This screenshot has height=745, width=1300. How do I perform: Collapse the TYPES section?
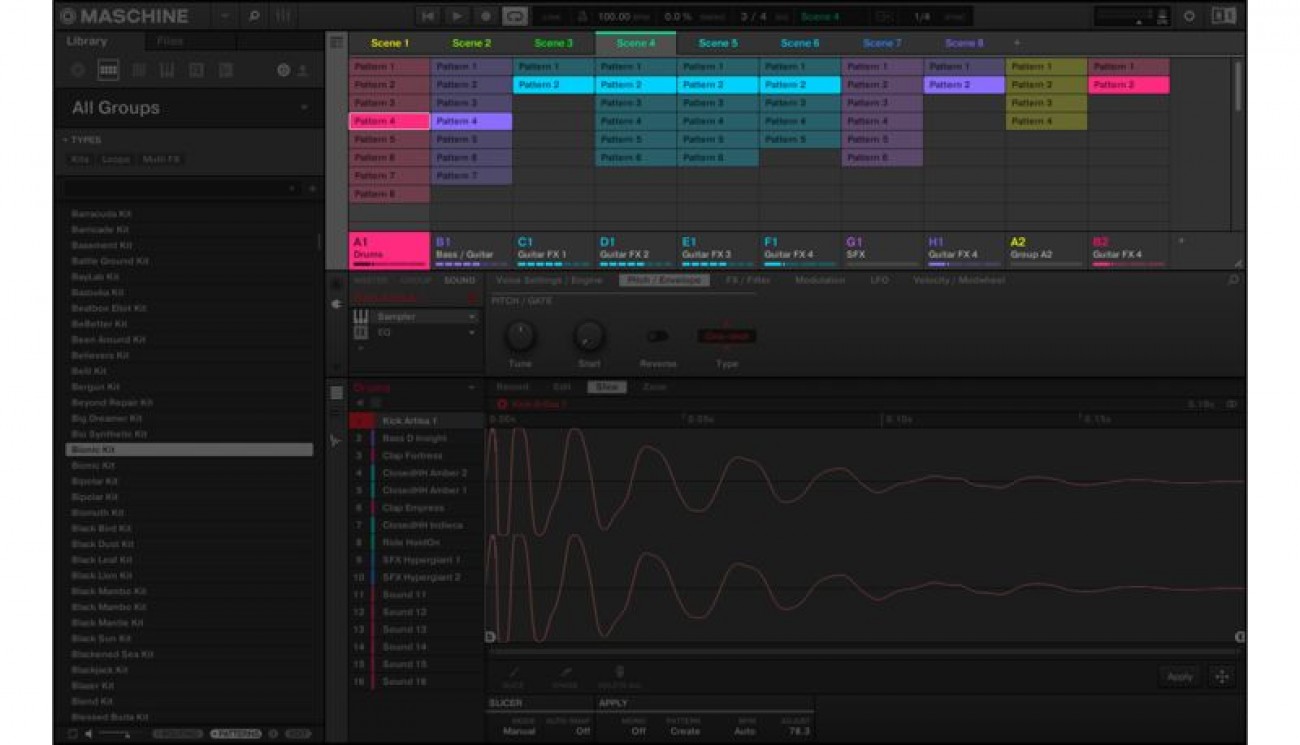(82, 140)
